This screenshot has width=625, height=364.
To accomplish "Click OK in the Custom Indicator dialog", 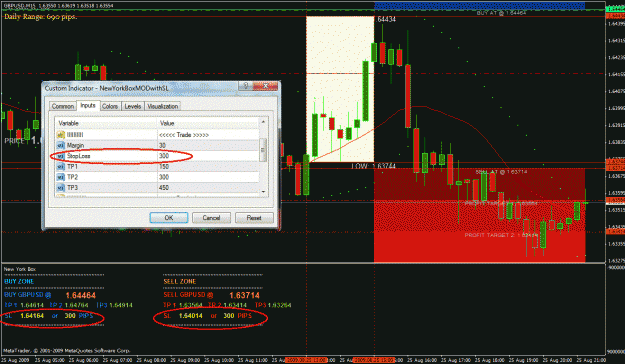I will click(x=169, y=218).
